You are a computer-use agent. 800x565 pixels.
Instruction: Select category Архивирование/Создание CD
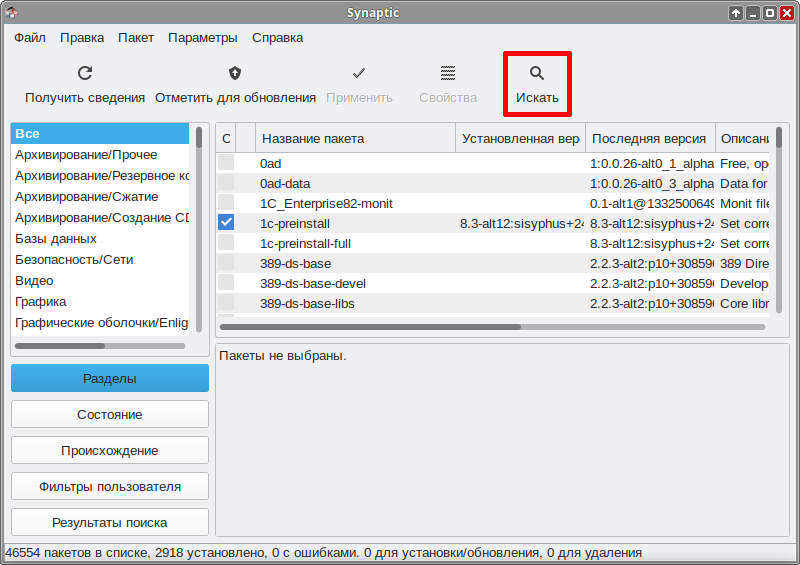click(x=100, y=217)
